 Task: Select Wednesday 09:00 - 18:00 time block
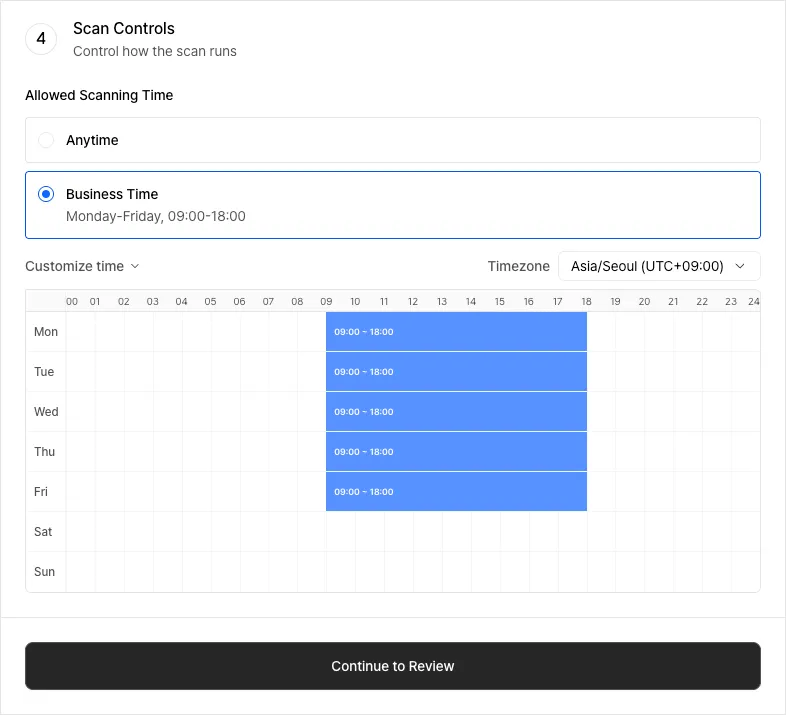456,412
